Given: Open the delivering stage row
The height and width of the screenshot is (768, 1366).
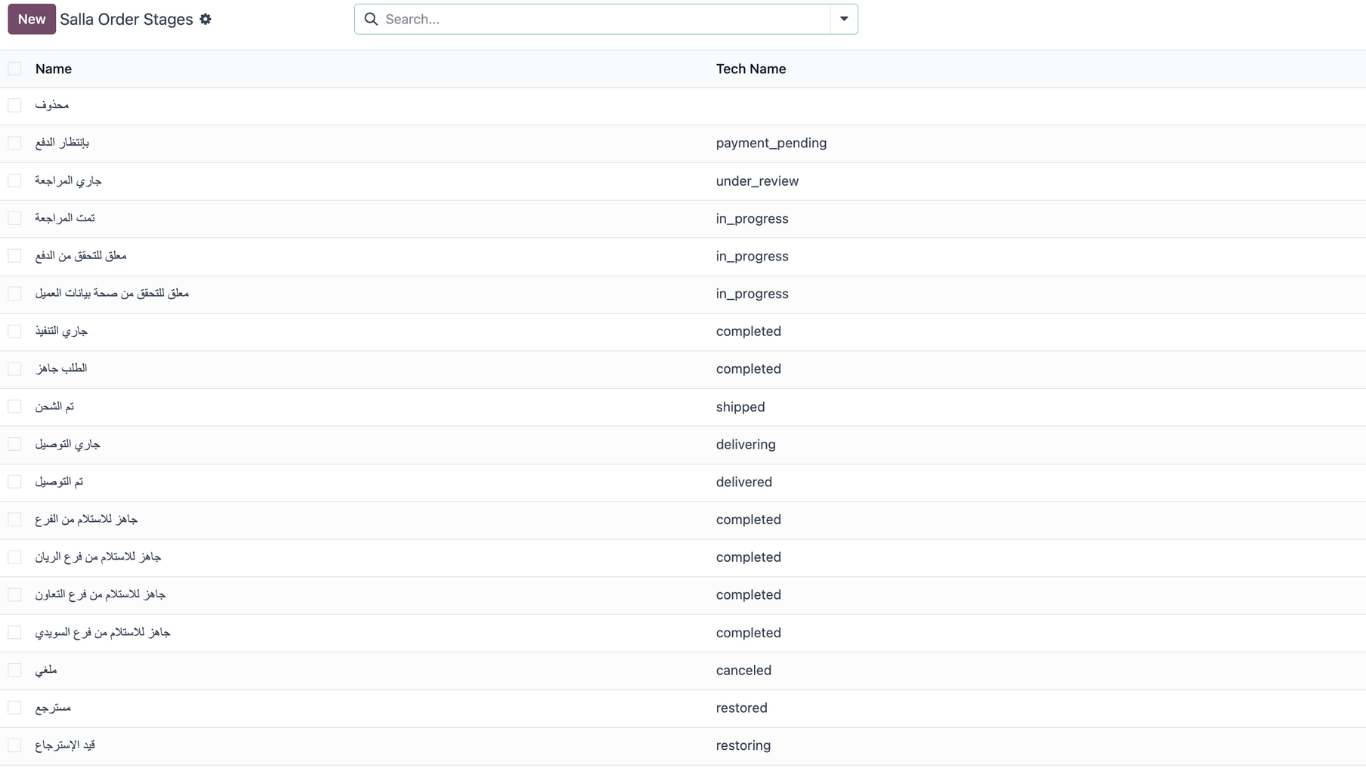Looking at the screenshot, I should 745,444.
